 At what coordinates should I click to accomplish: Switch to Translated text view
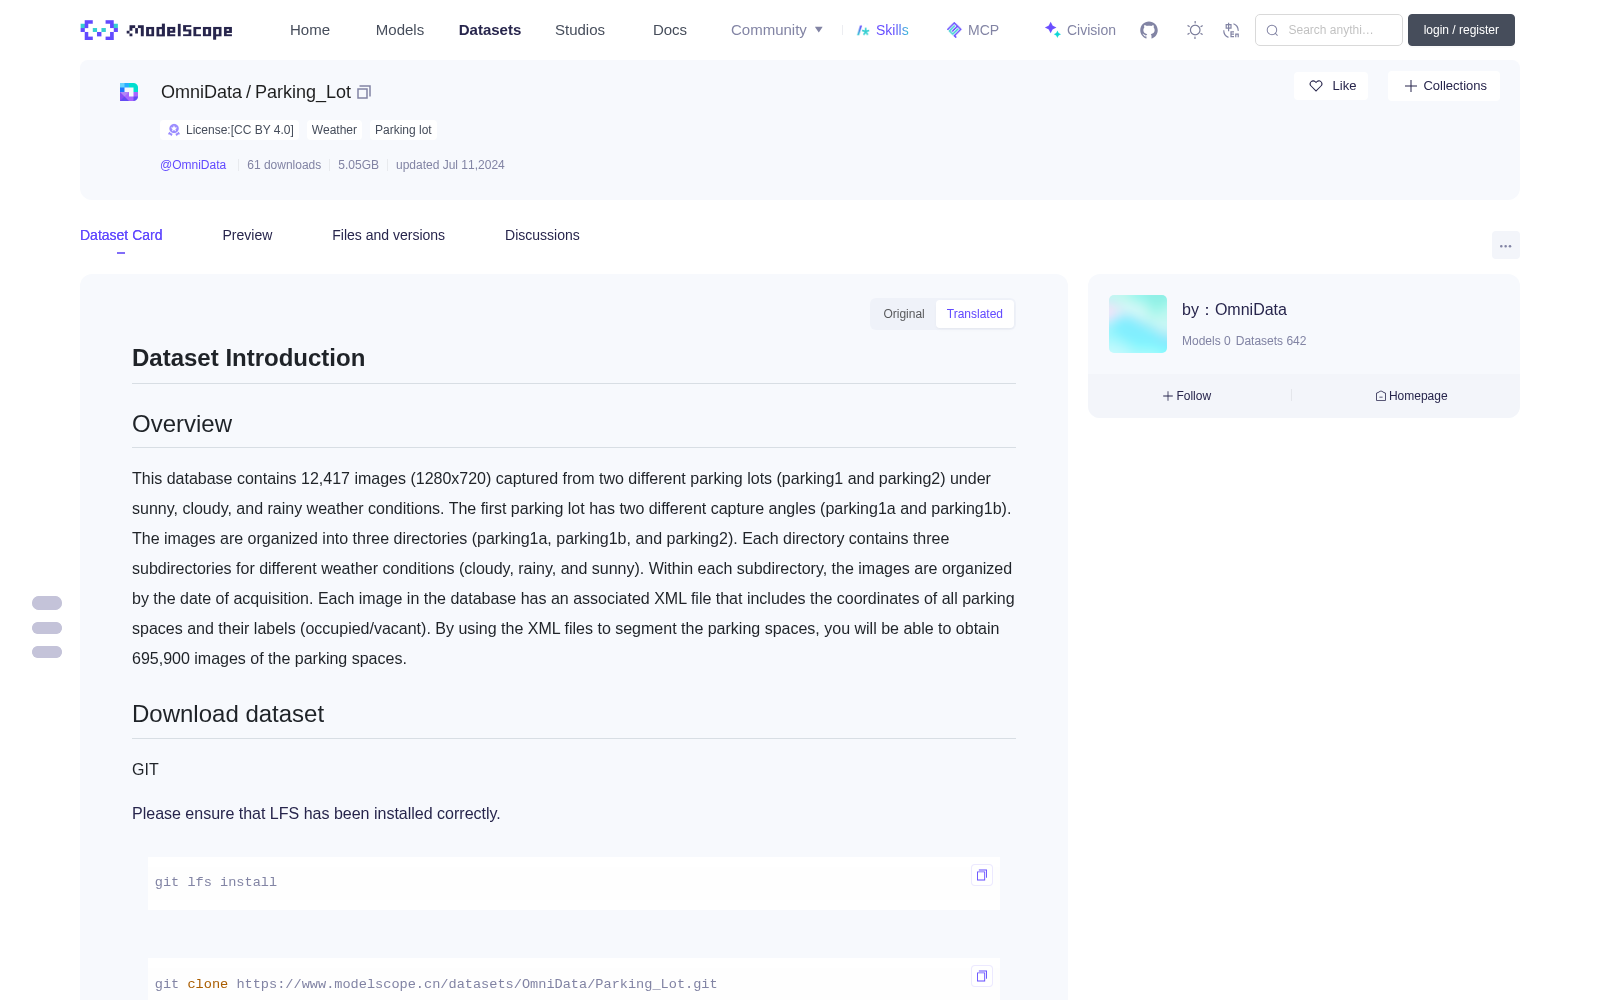tap(975, 314)
